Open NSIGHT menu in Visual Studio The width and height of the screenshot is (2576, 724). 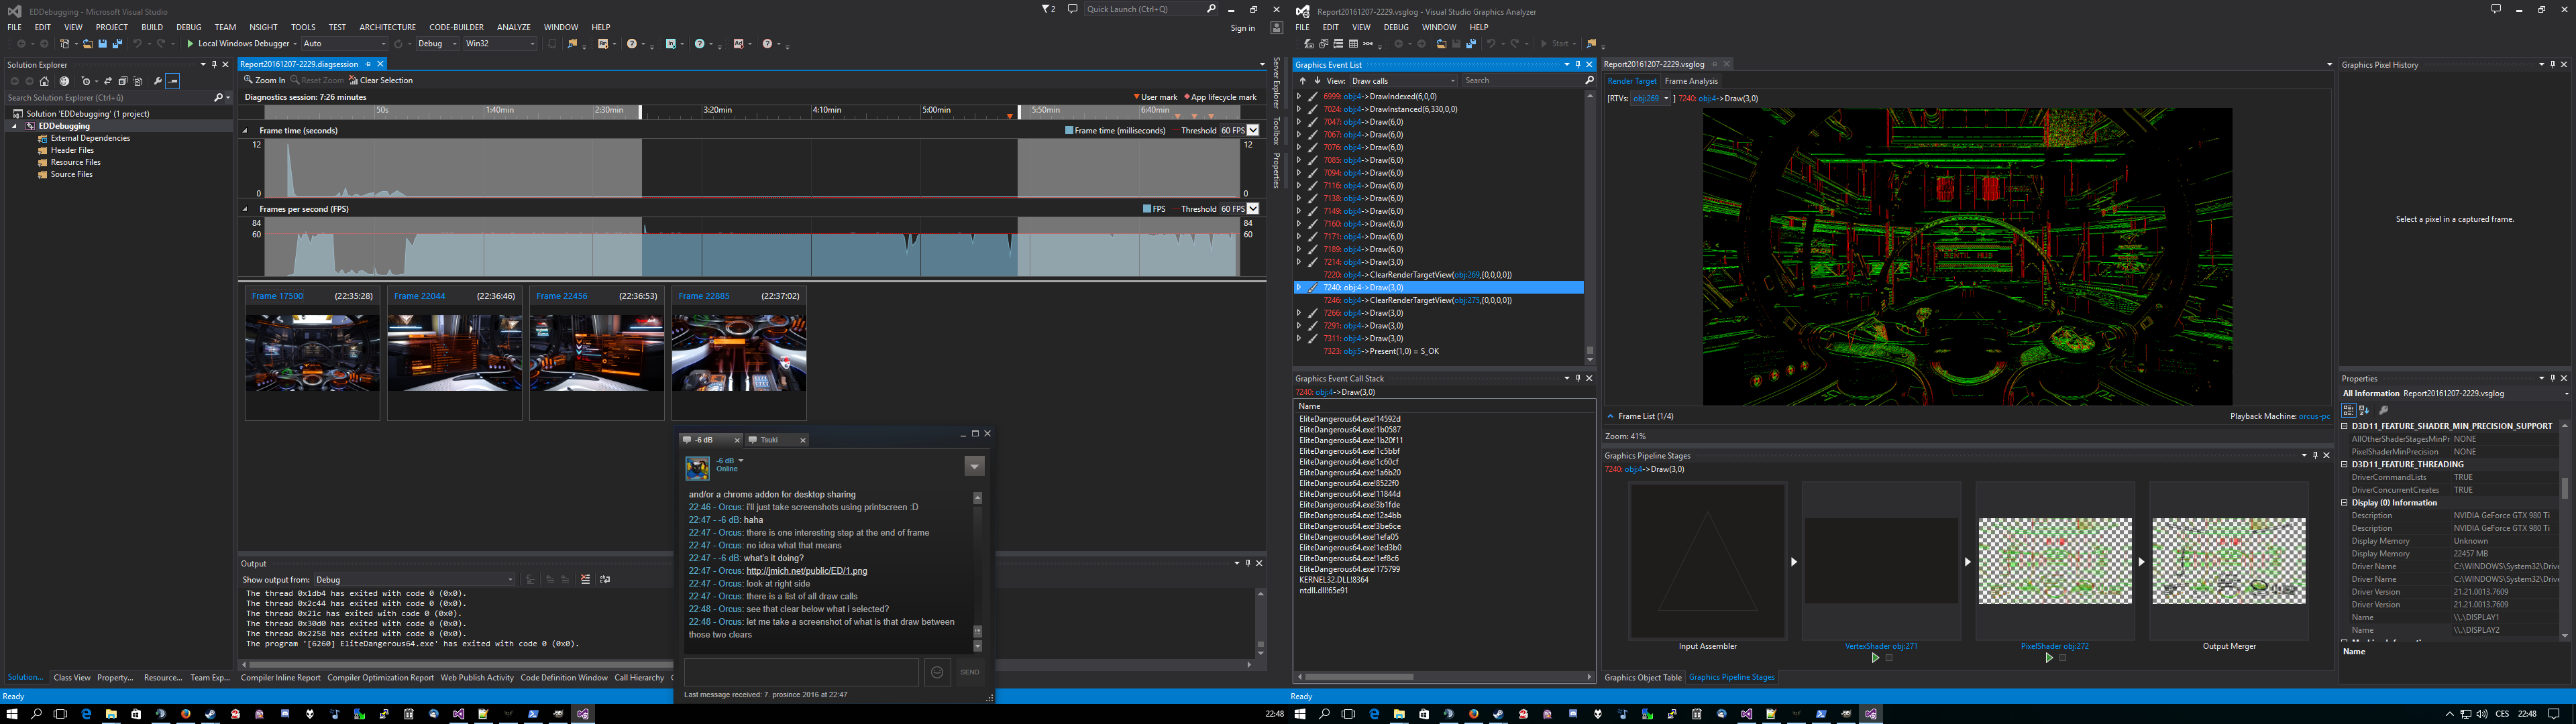[263, 28]
